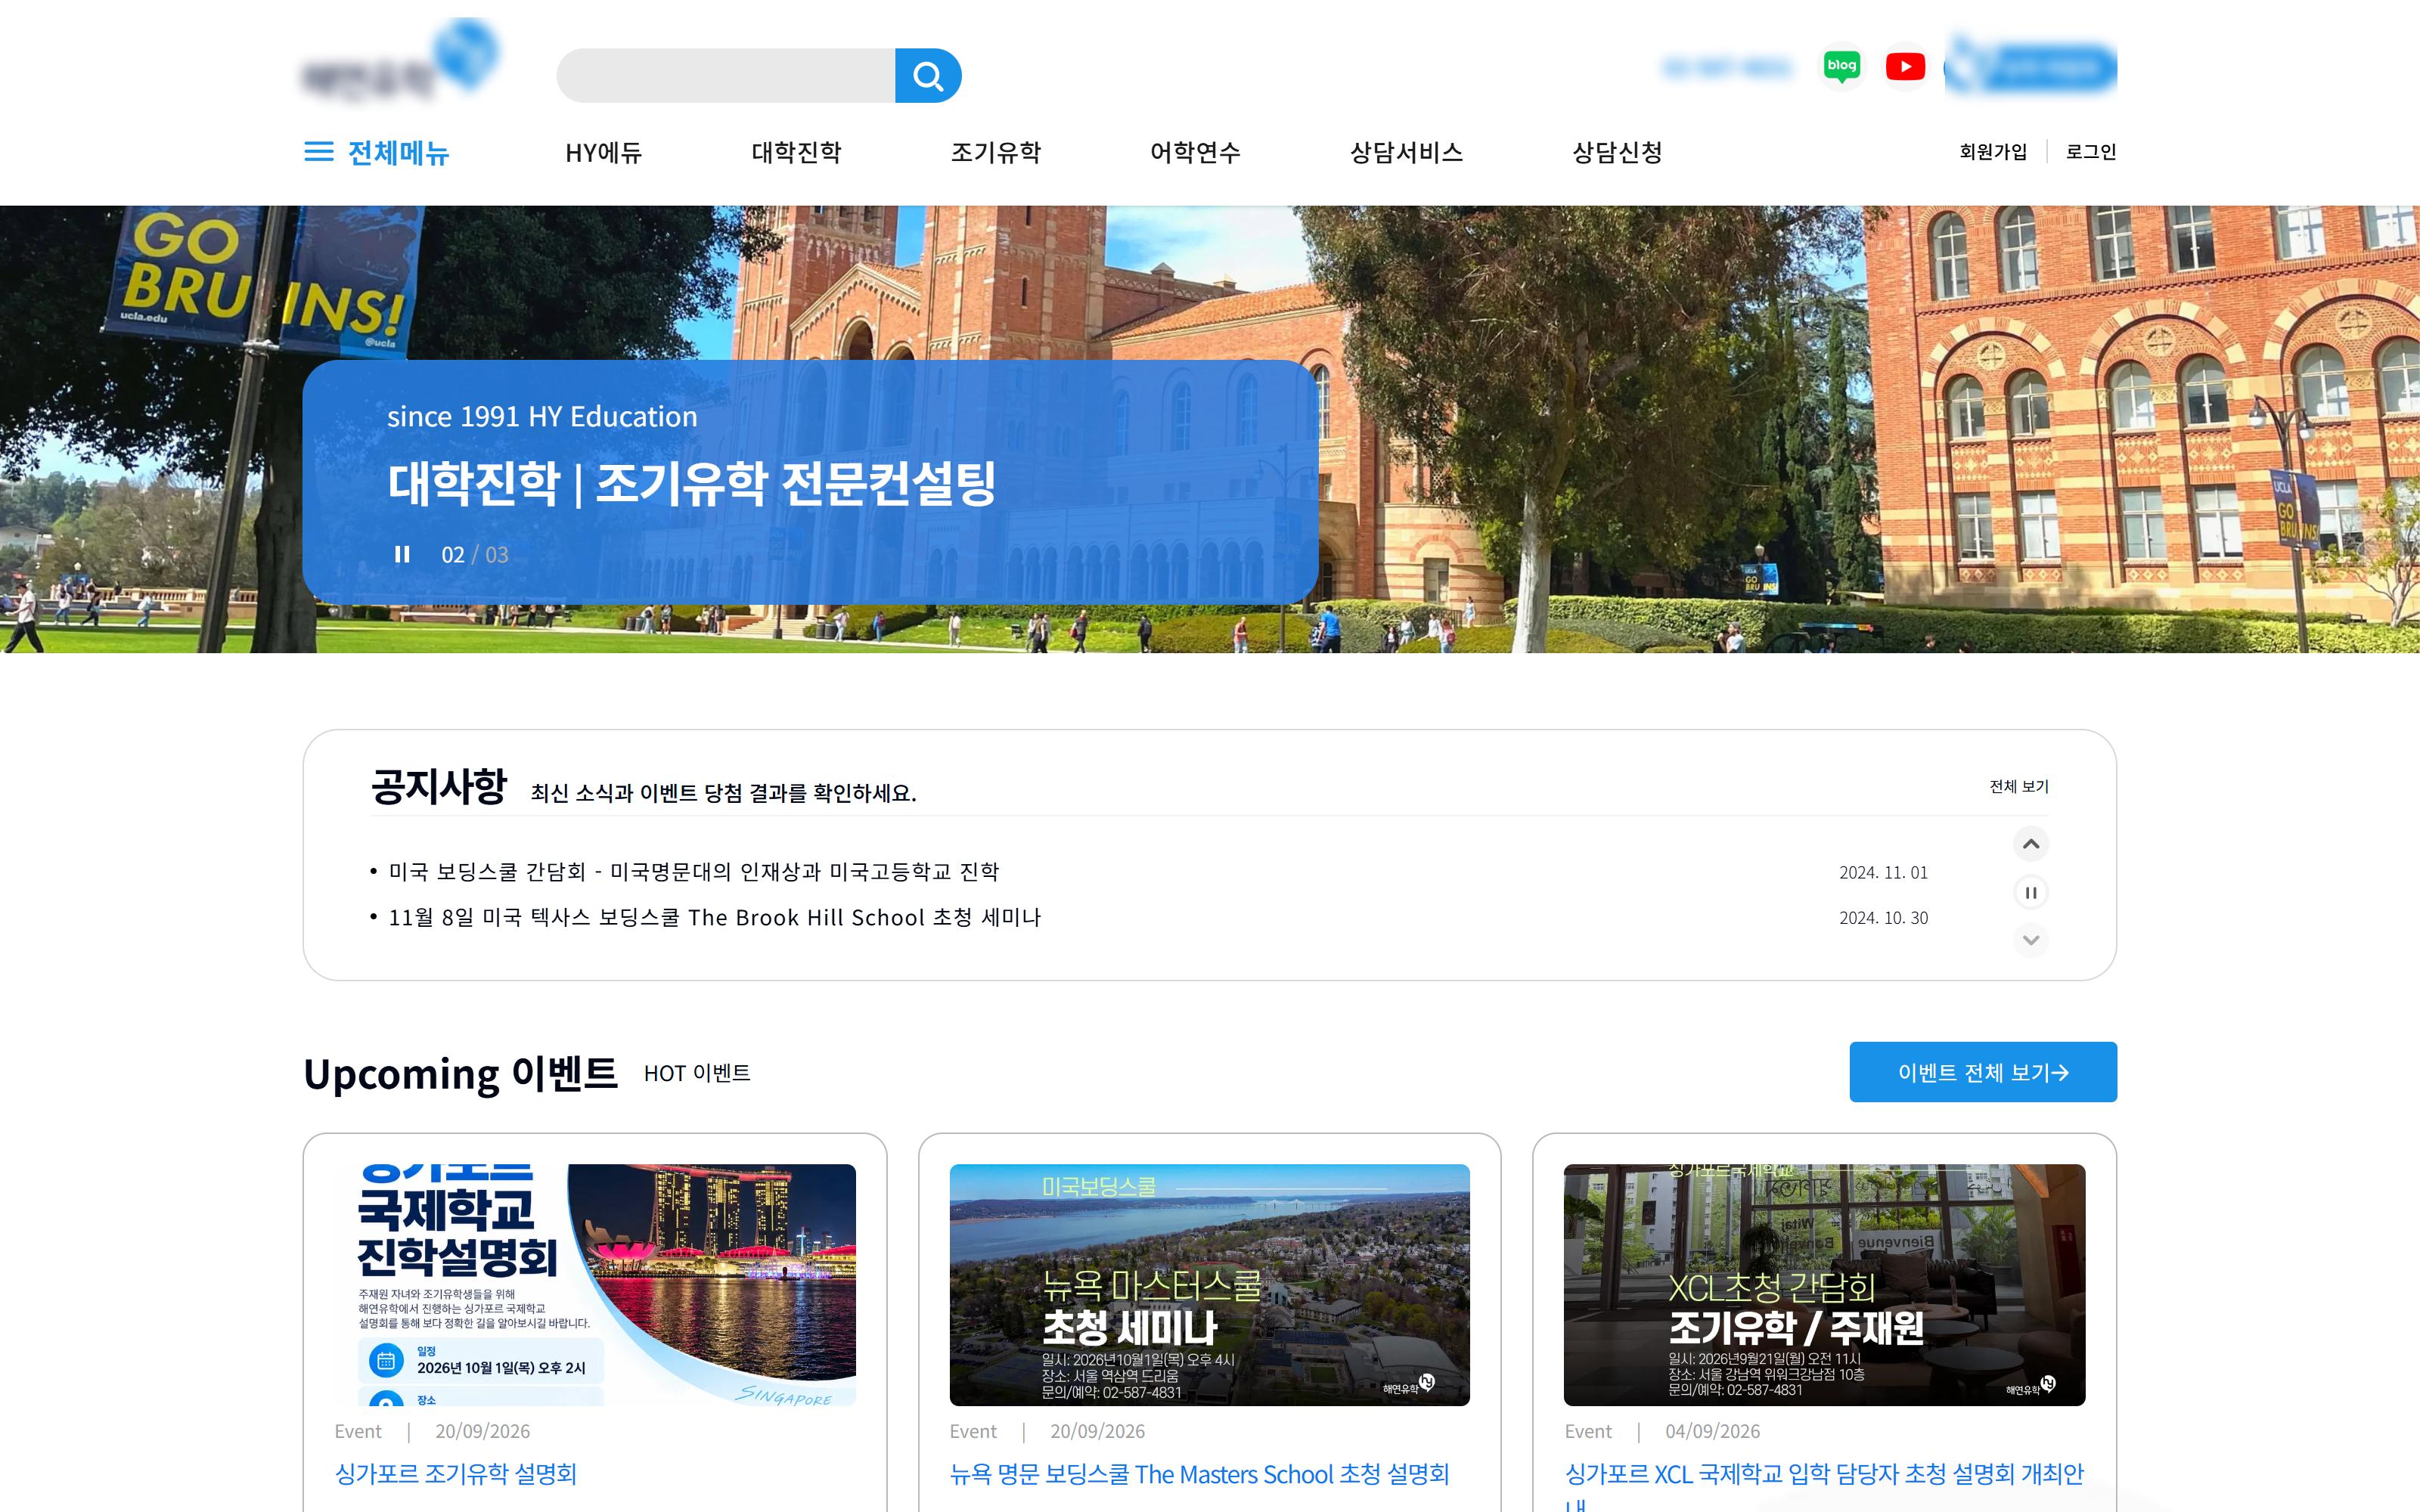
Task: Open 싱가포르 조기유학 설명회 event title
Action: point(456,1474)
